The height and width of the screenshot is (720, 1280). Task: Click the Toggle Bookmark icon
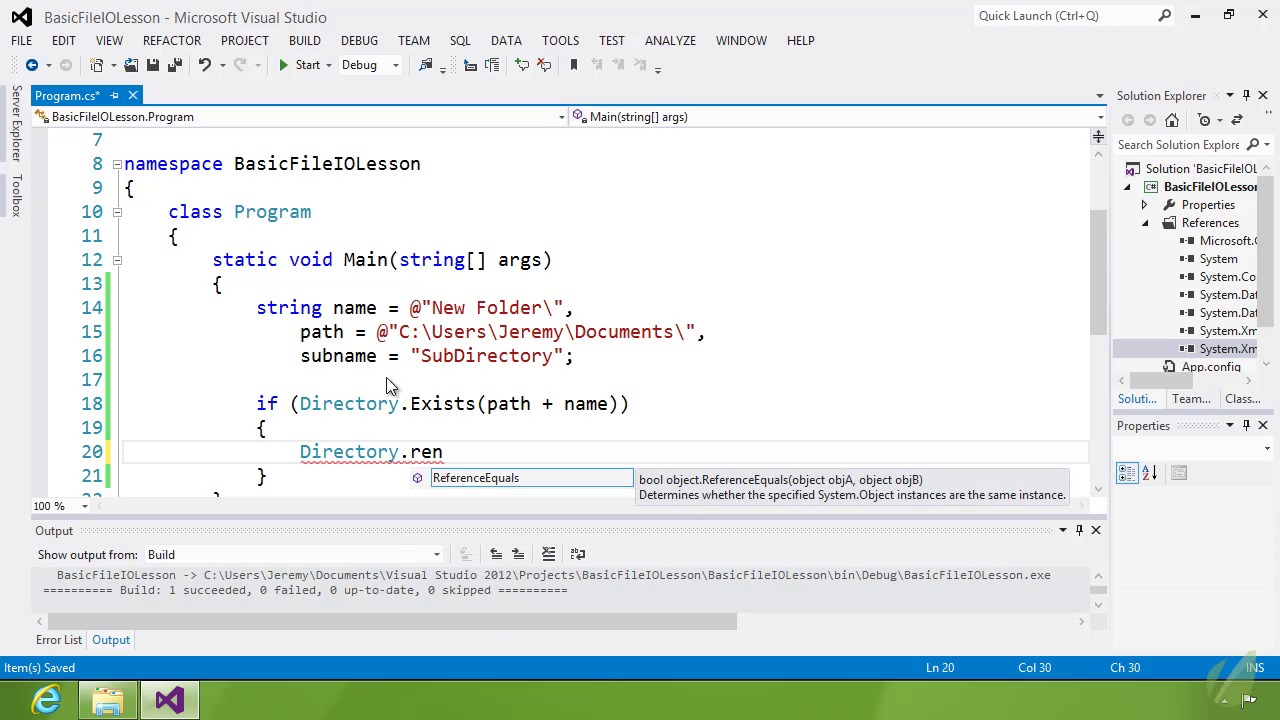click(x=574, y=65)
